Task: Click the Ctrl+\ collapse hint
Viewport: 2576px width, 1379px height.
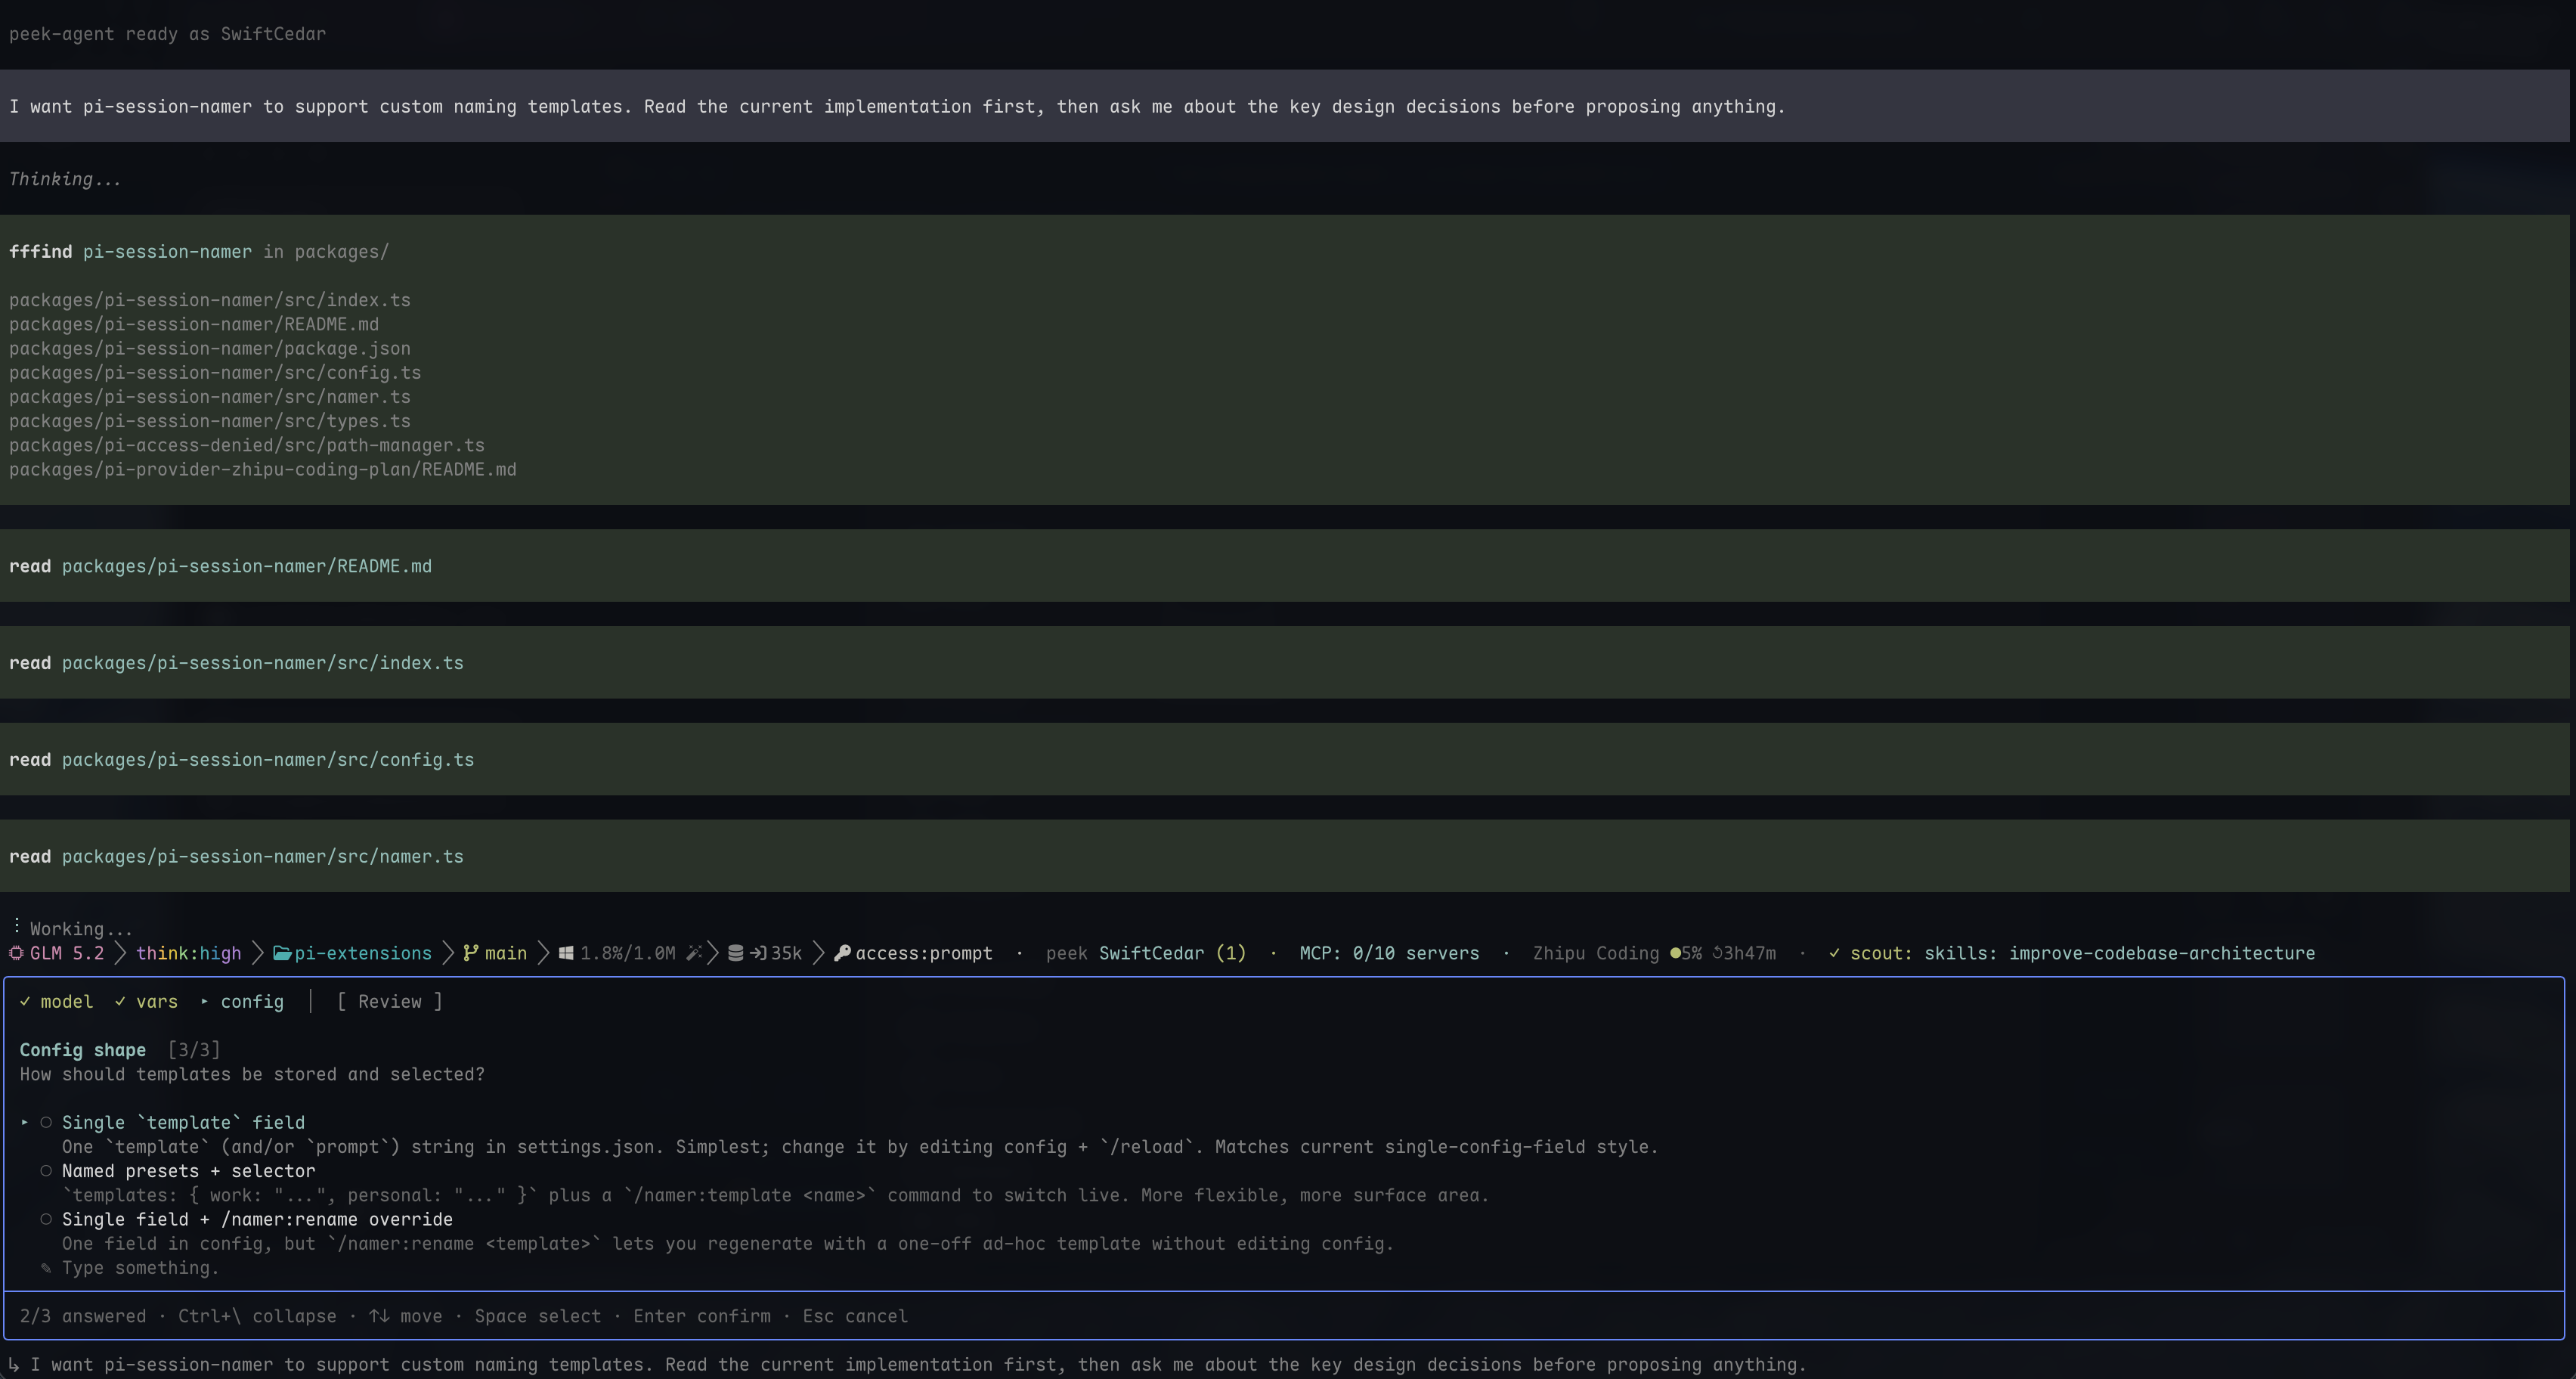Action: 257,1316
